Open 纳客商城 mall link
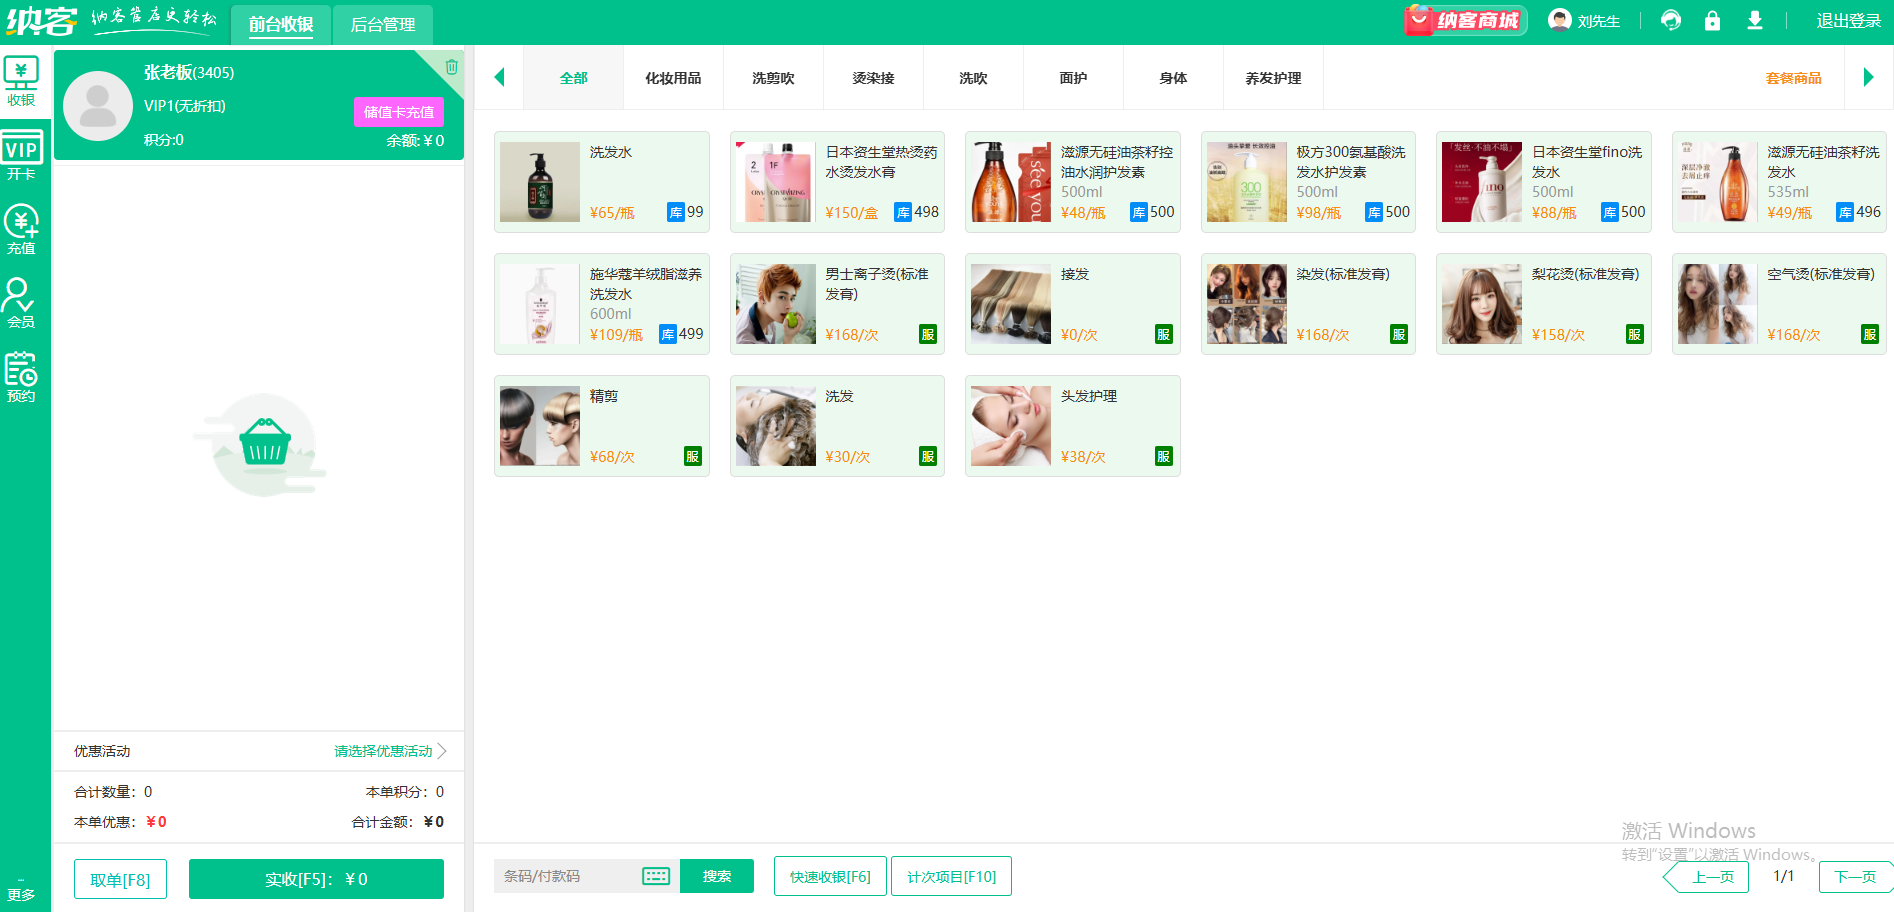Screen dimensions: 1894x912 point(1465,20)
